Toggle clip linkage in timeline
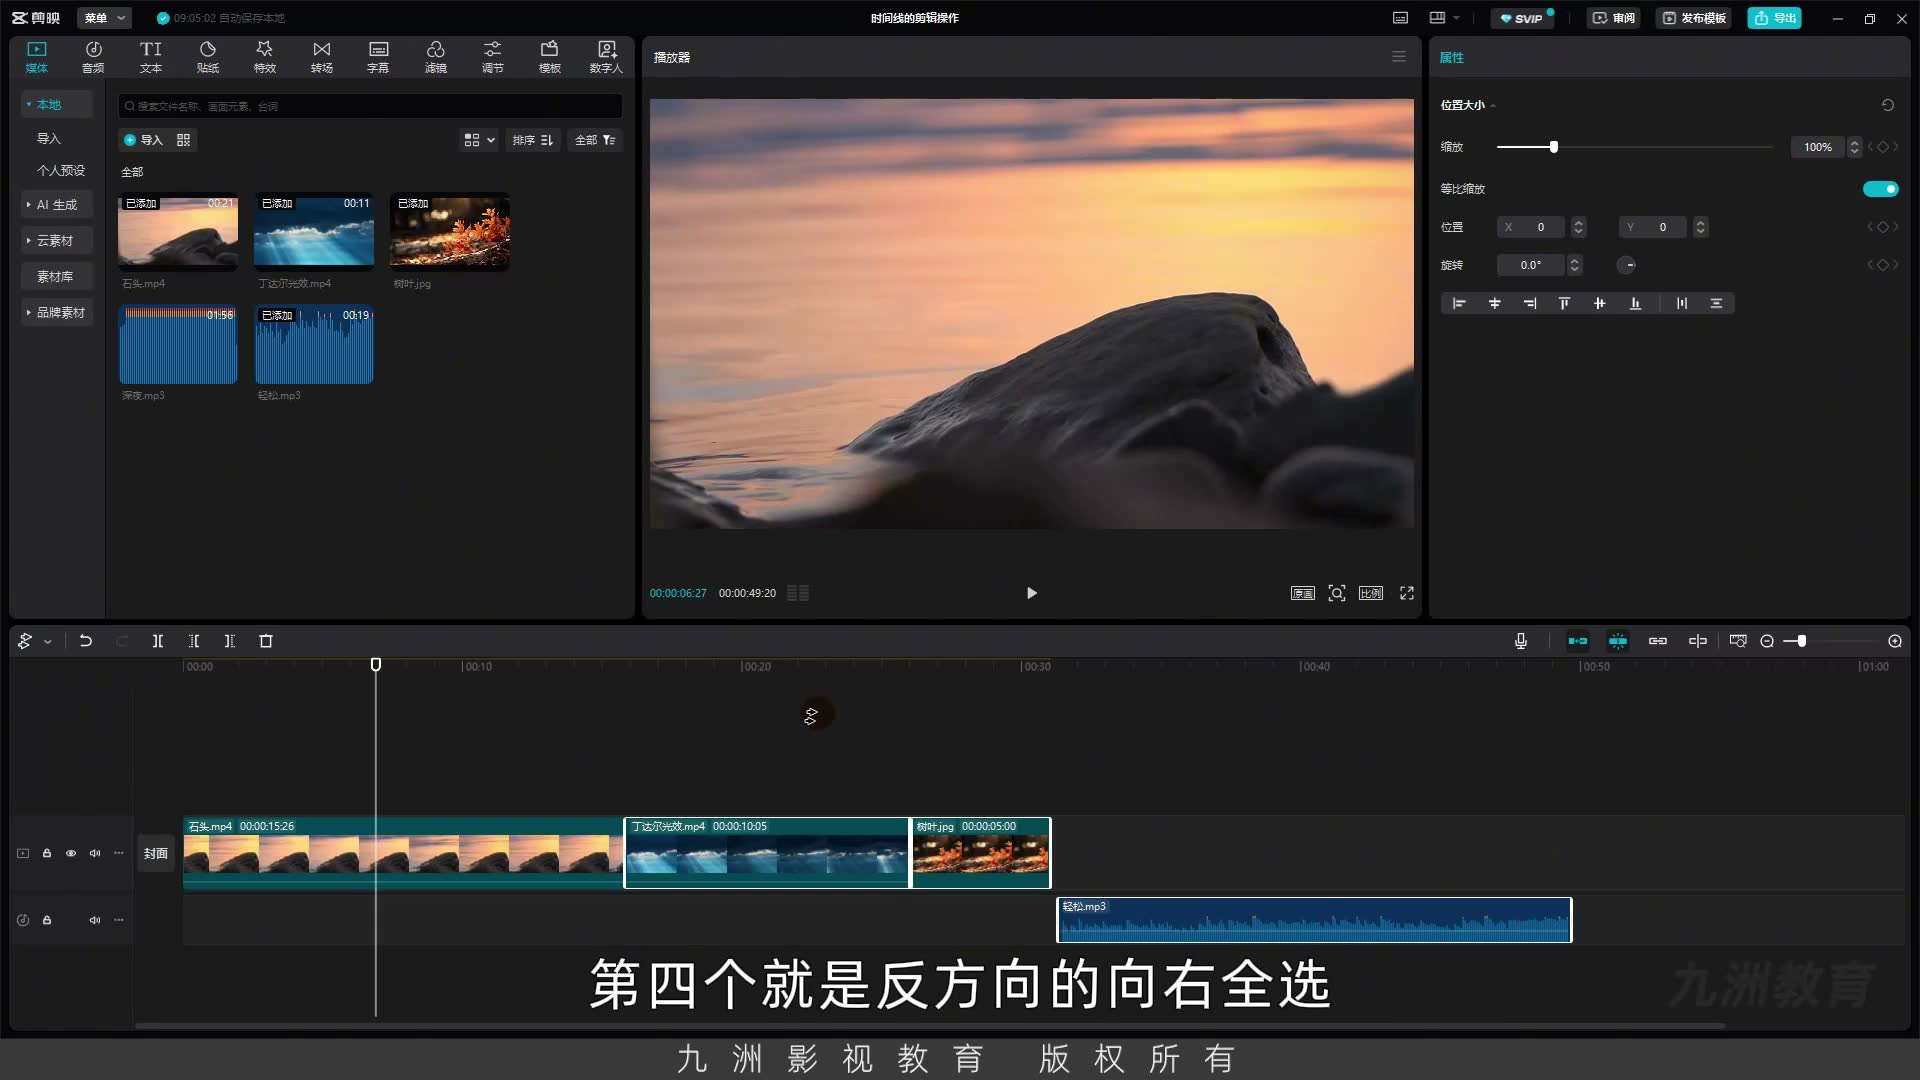Screen dimensions: 1920x1080 pyautogui.click(x=1658, y=641)
